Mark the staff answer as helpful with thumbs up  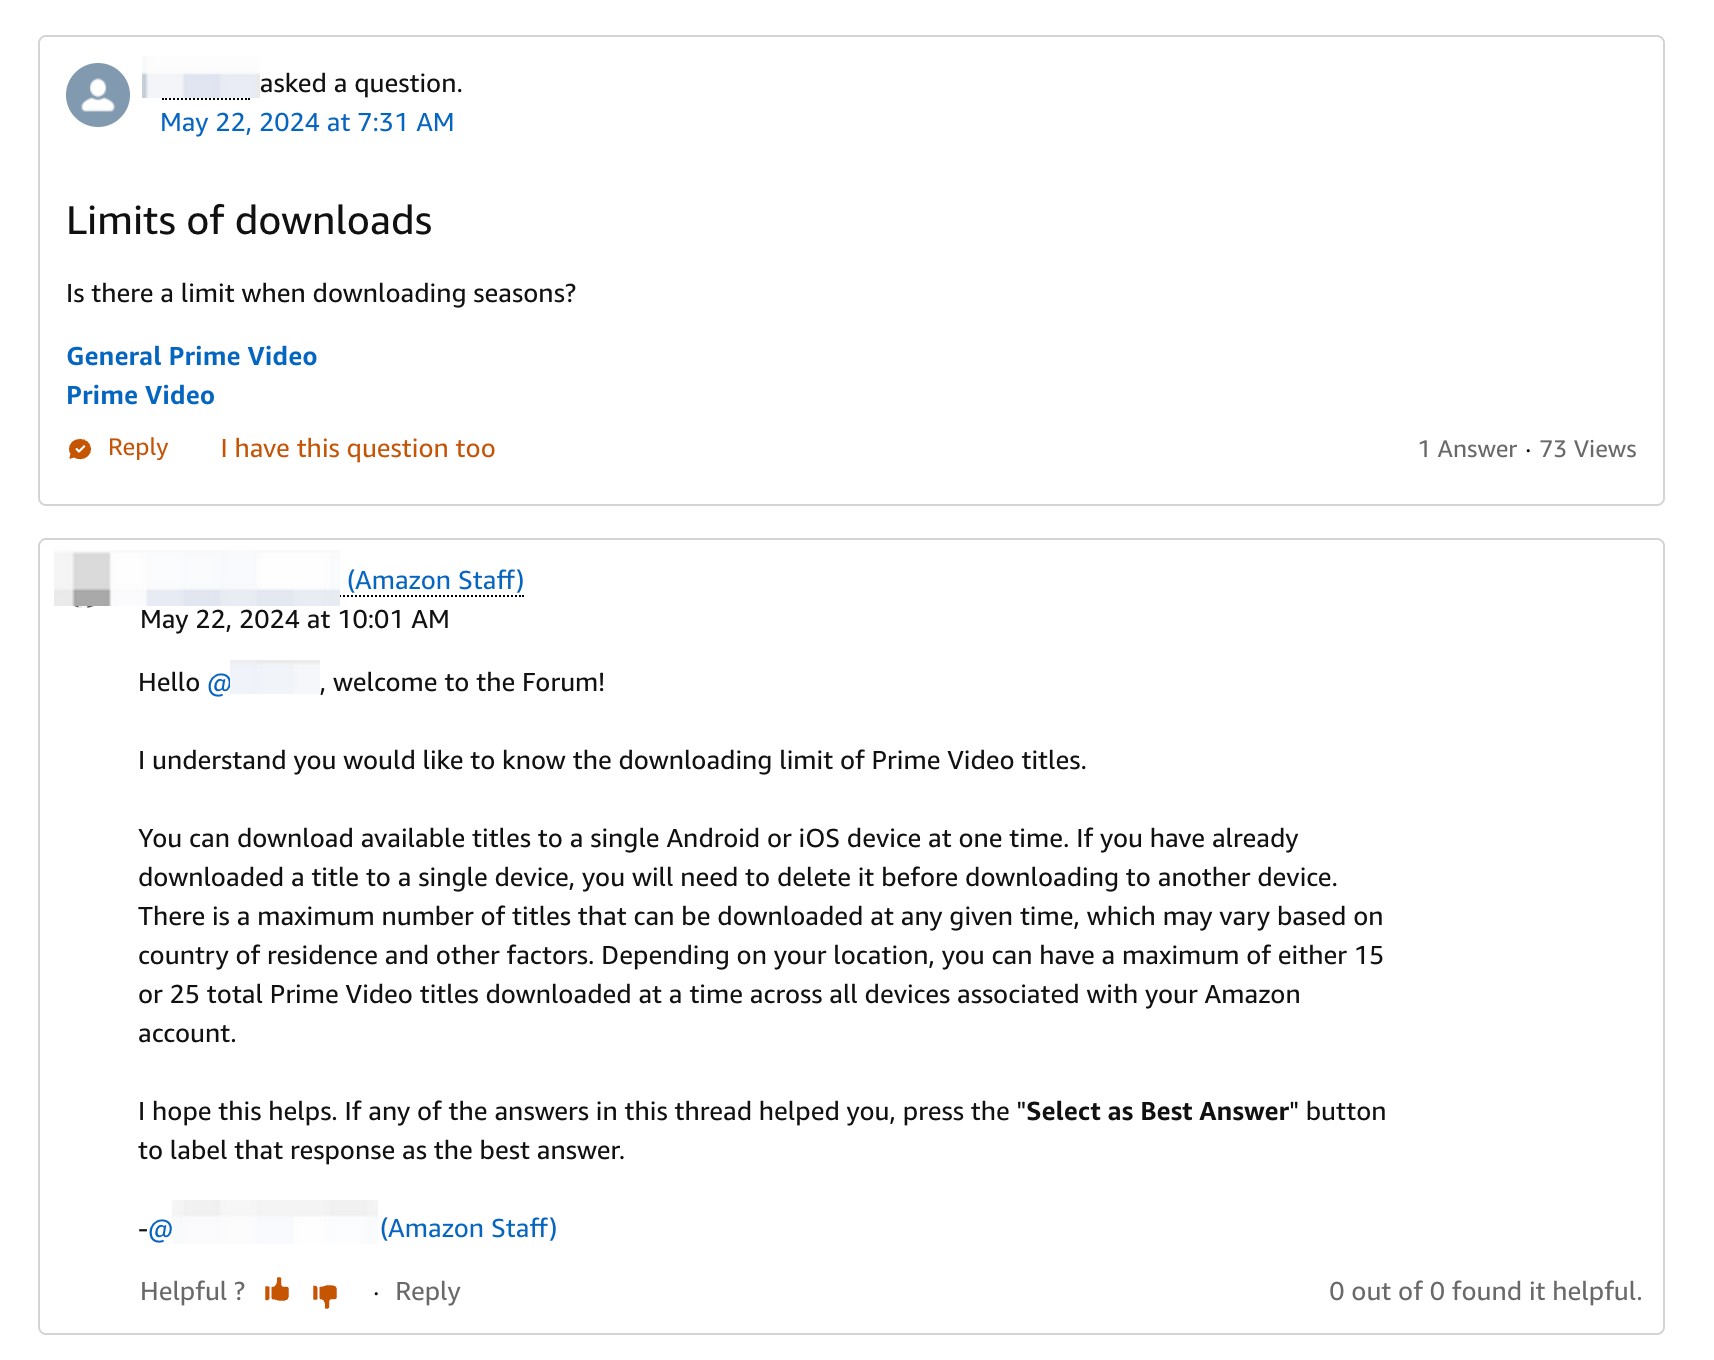click(277, 1291)
